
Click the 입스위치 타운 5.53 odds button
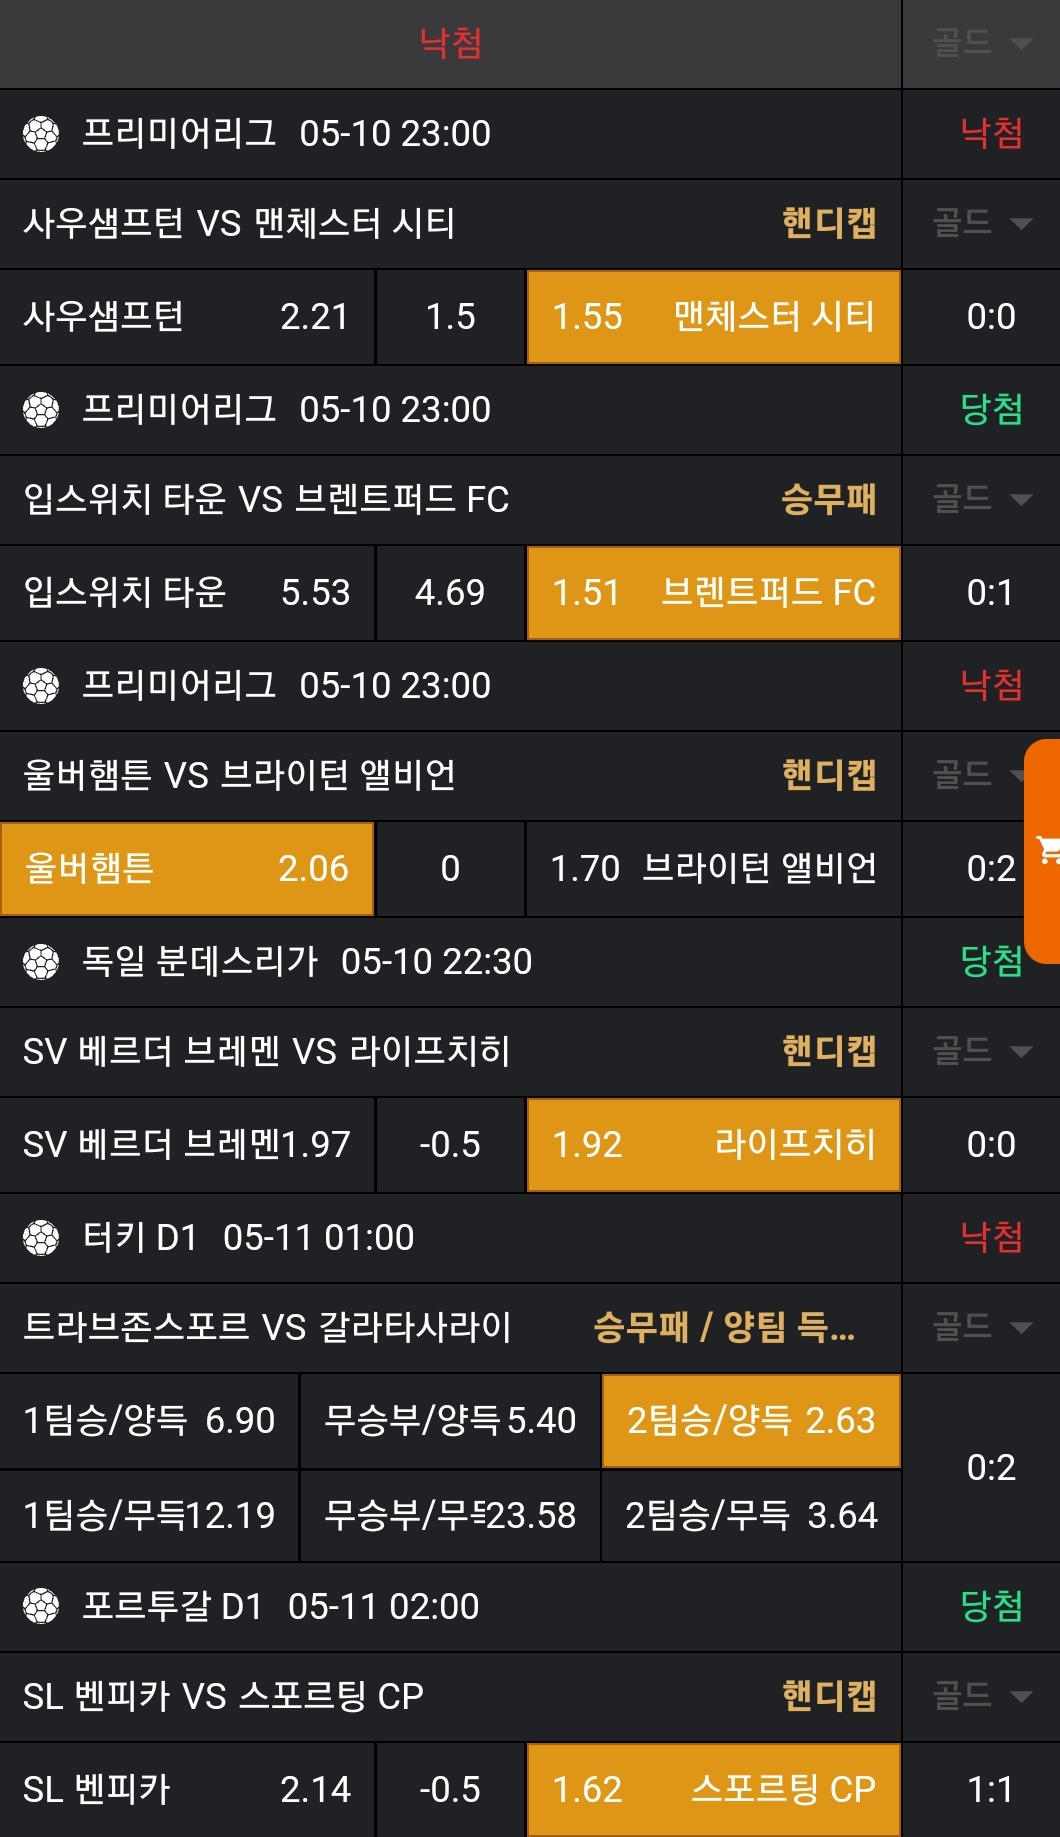(x=187, y=593)
